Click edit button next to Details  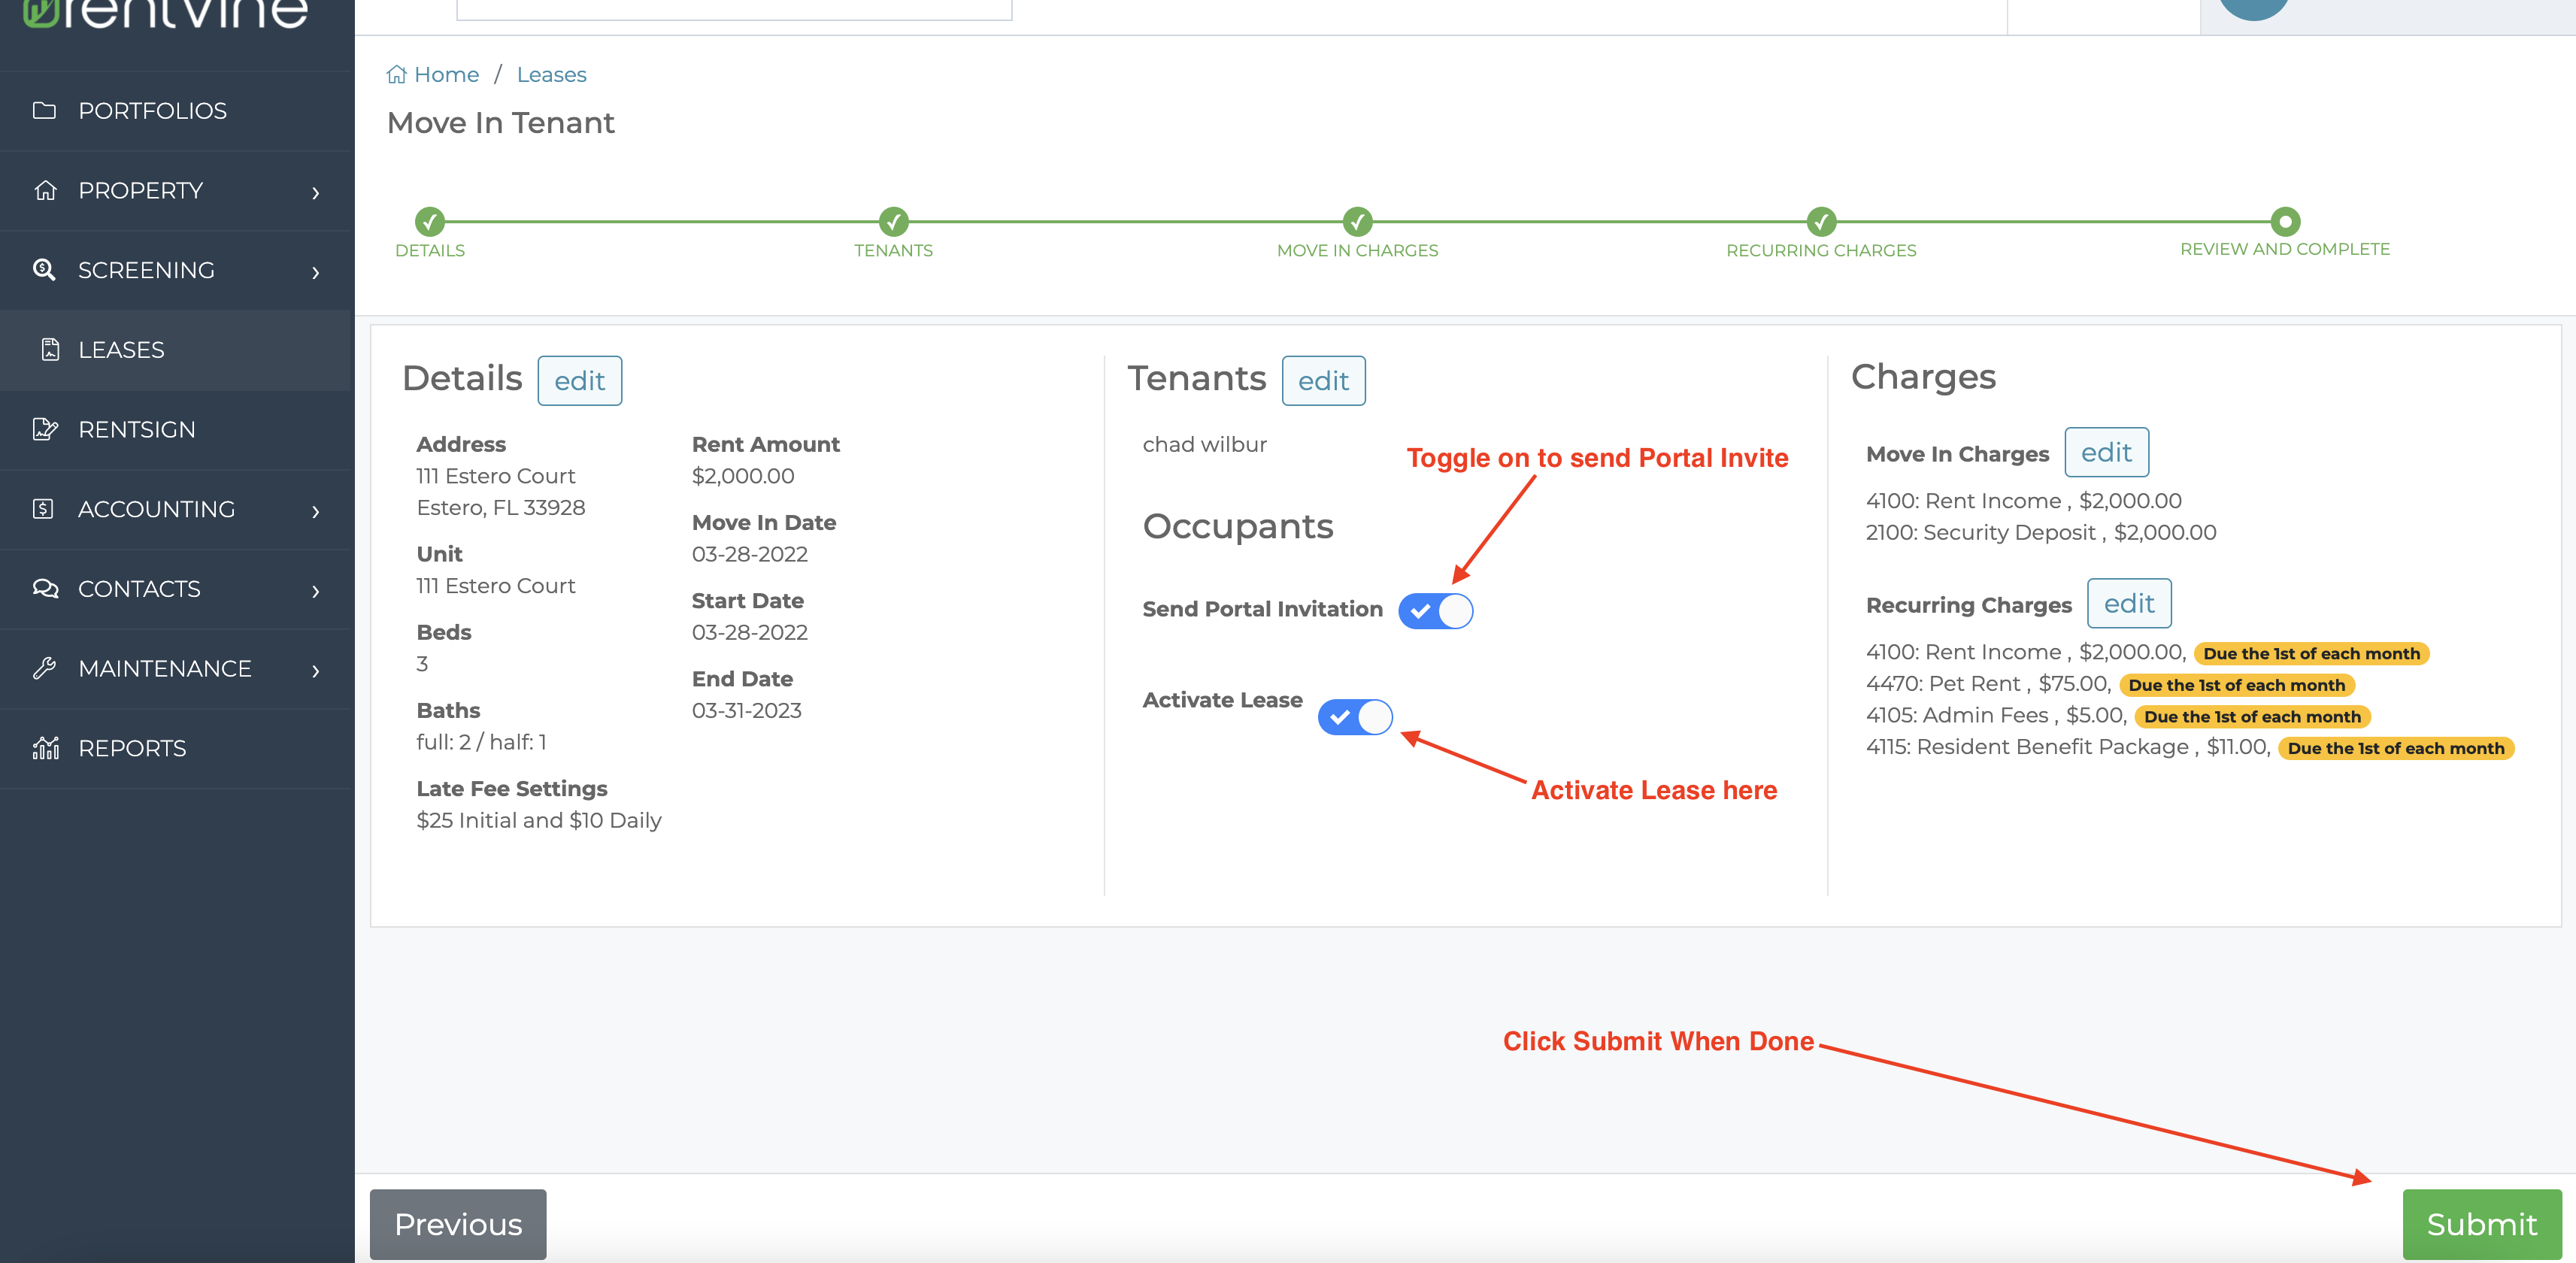pos(580,380)
